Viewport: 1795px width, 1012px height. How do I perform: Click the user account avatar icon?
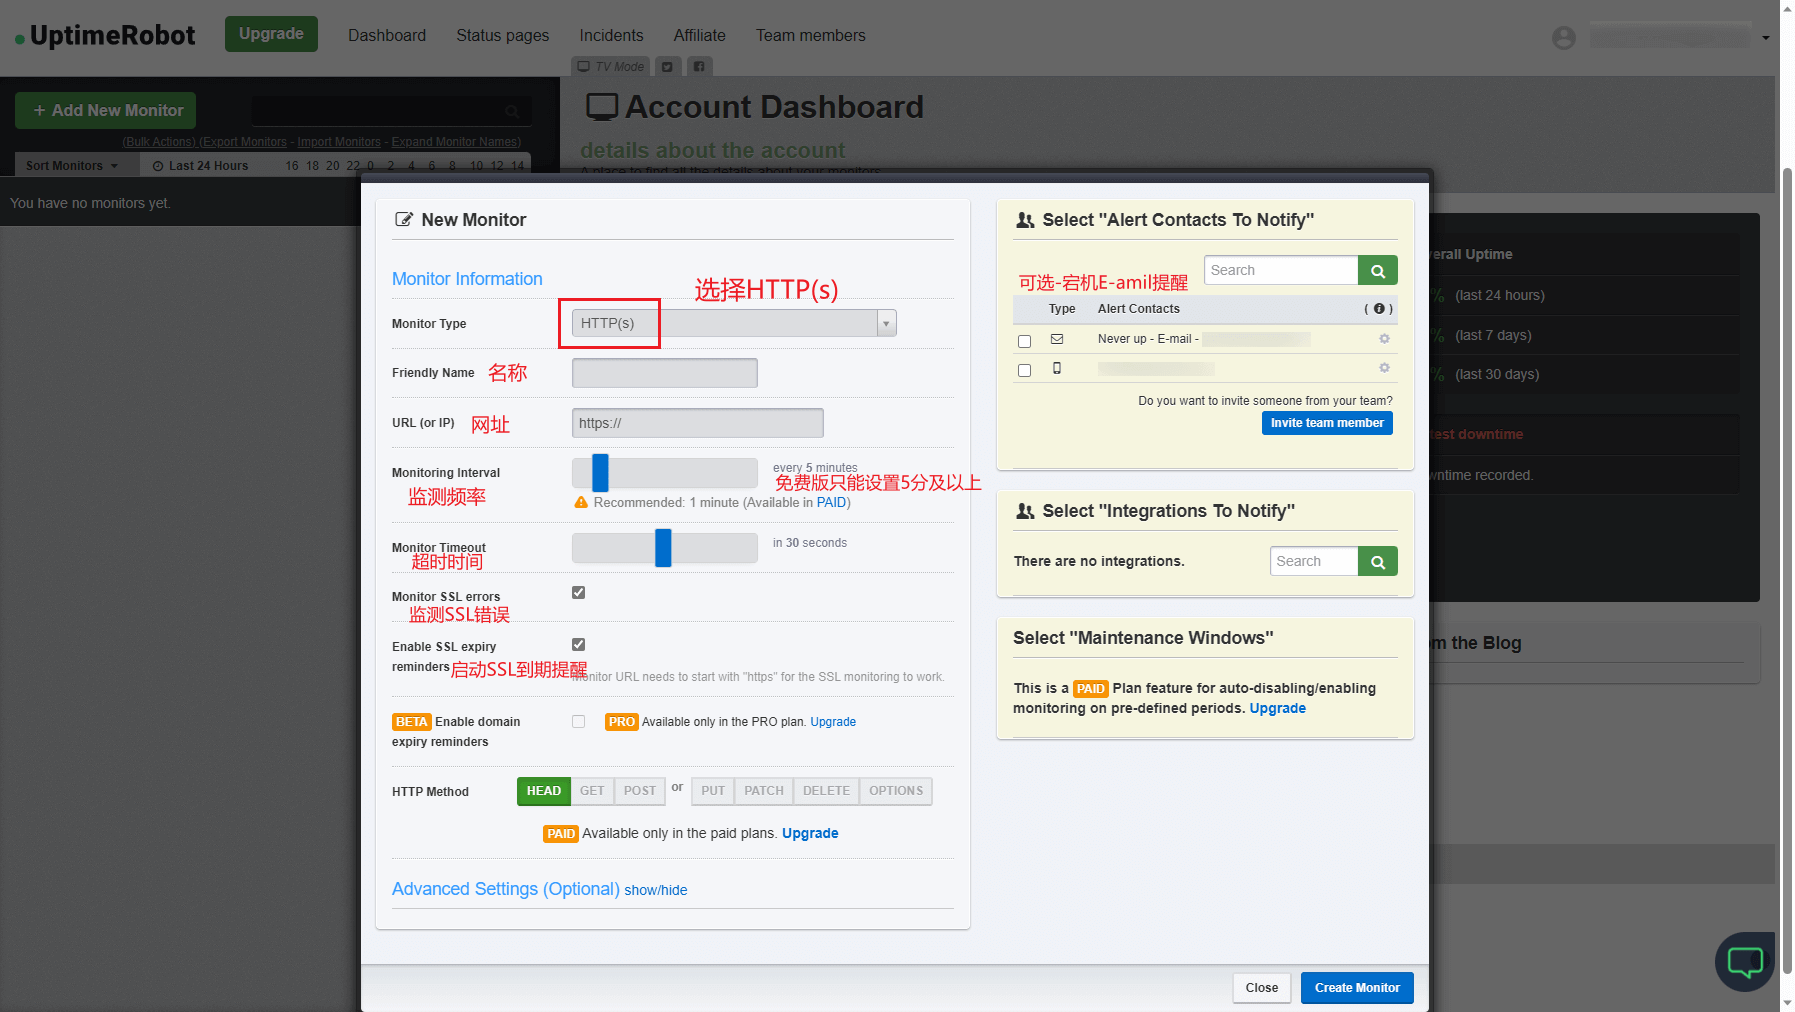click(x=1563, y=38)
